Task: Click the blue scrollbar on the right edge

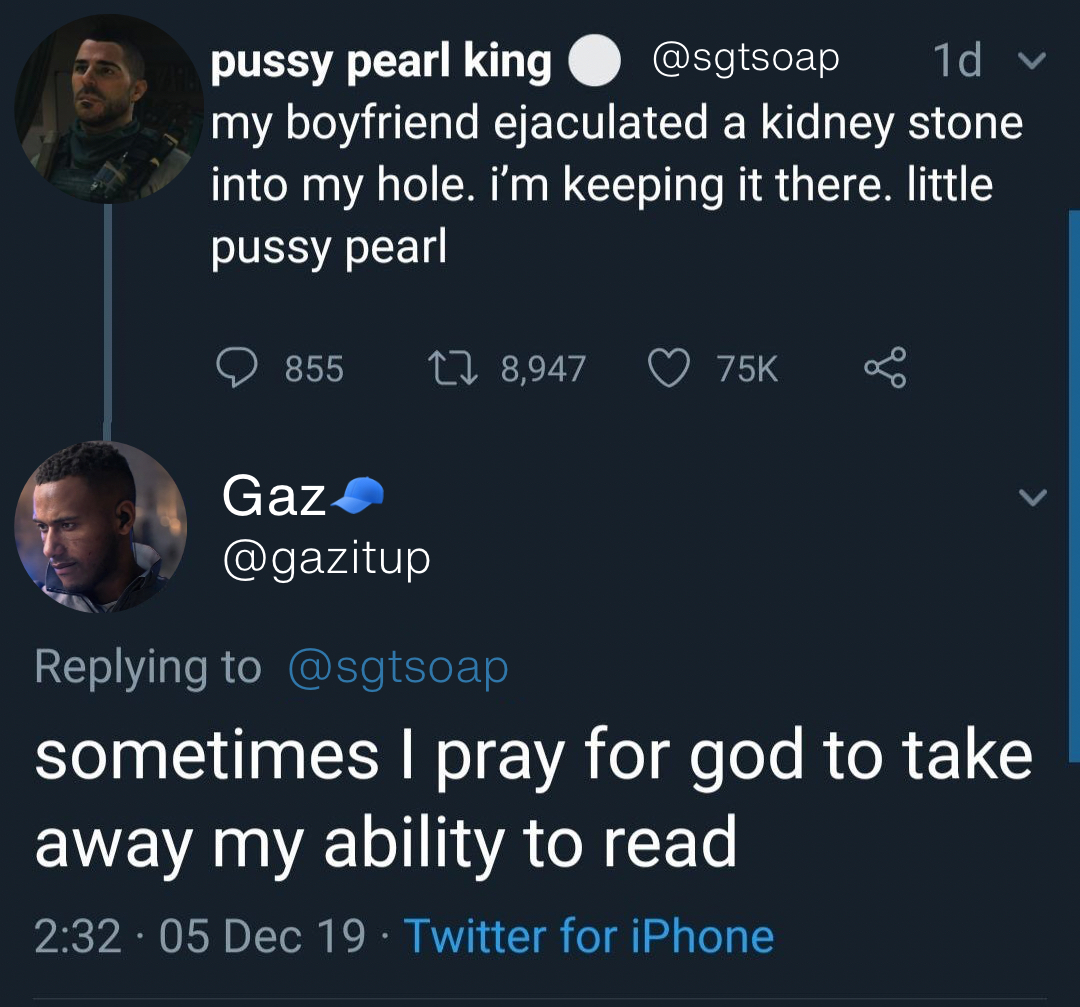Action: click(1074, 480)
